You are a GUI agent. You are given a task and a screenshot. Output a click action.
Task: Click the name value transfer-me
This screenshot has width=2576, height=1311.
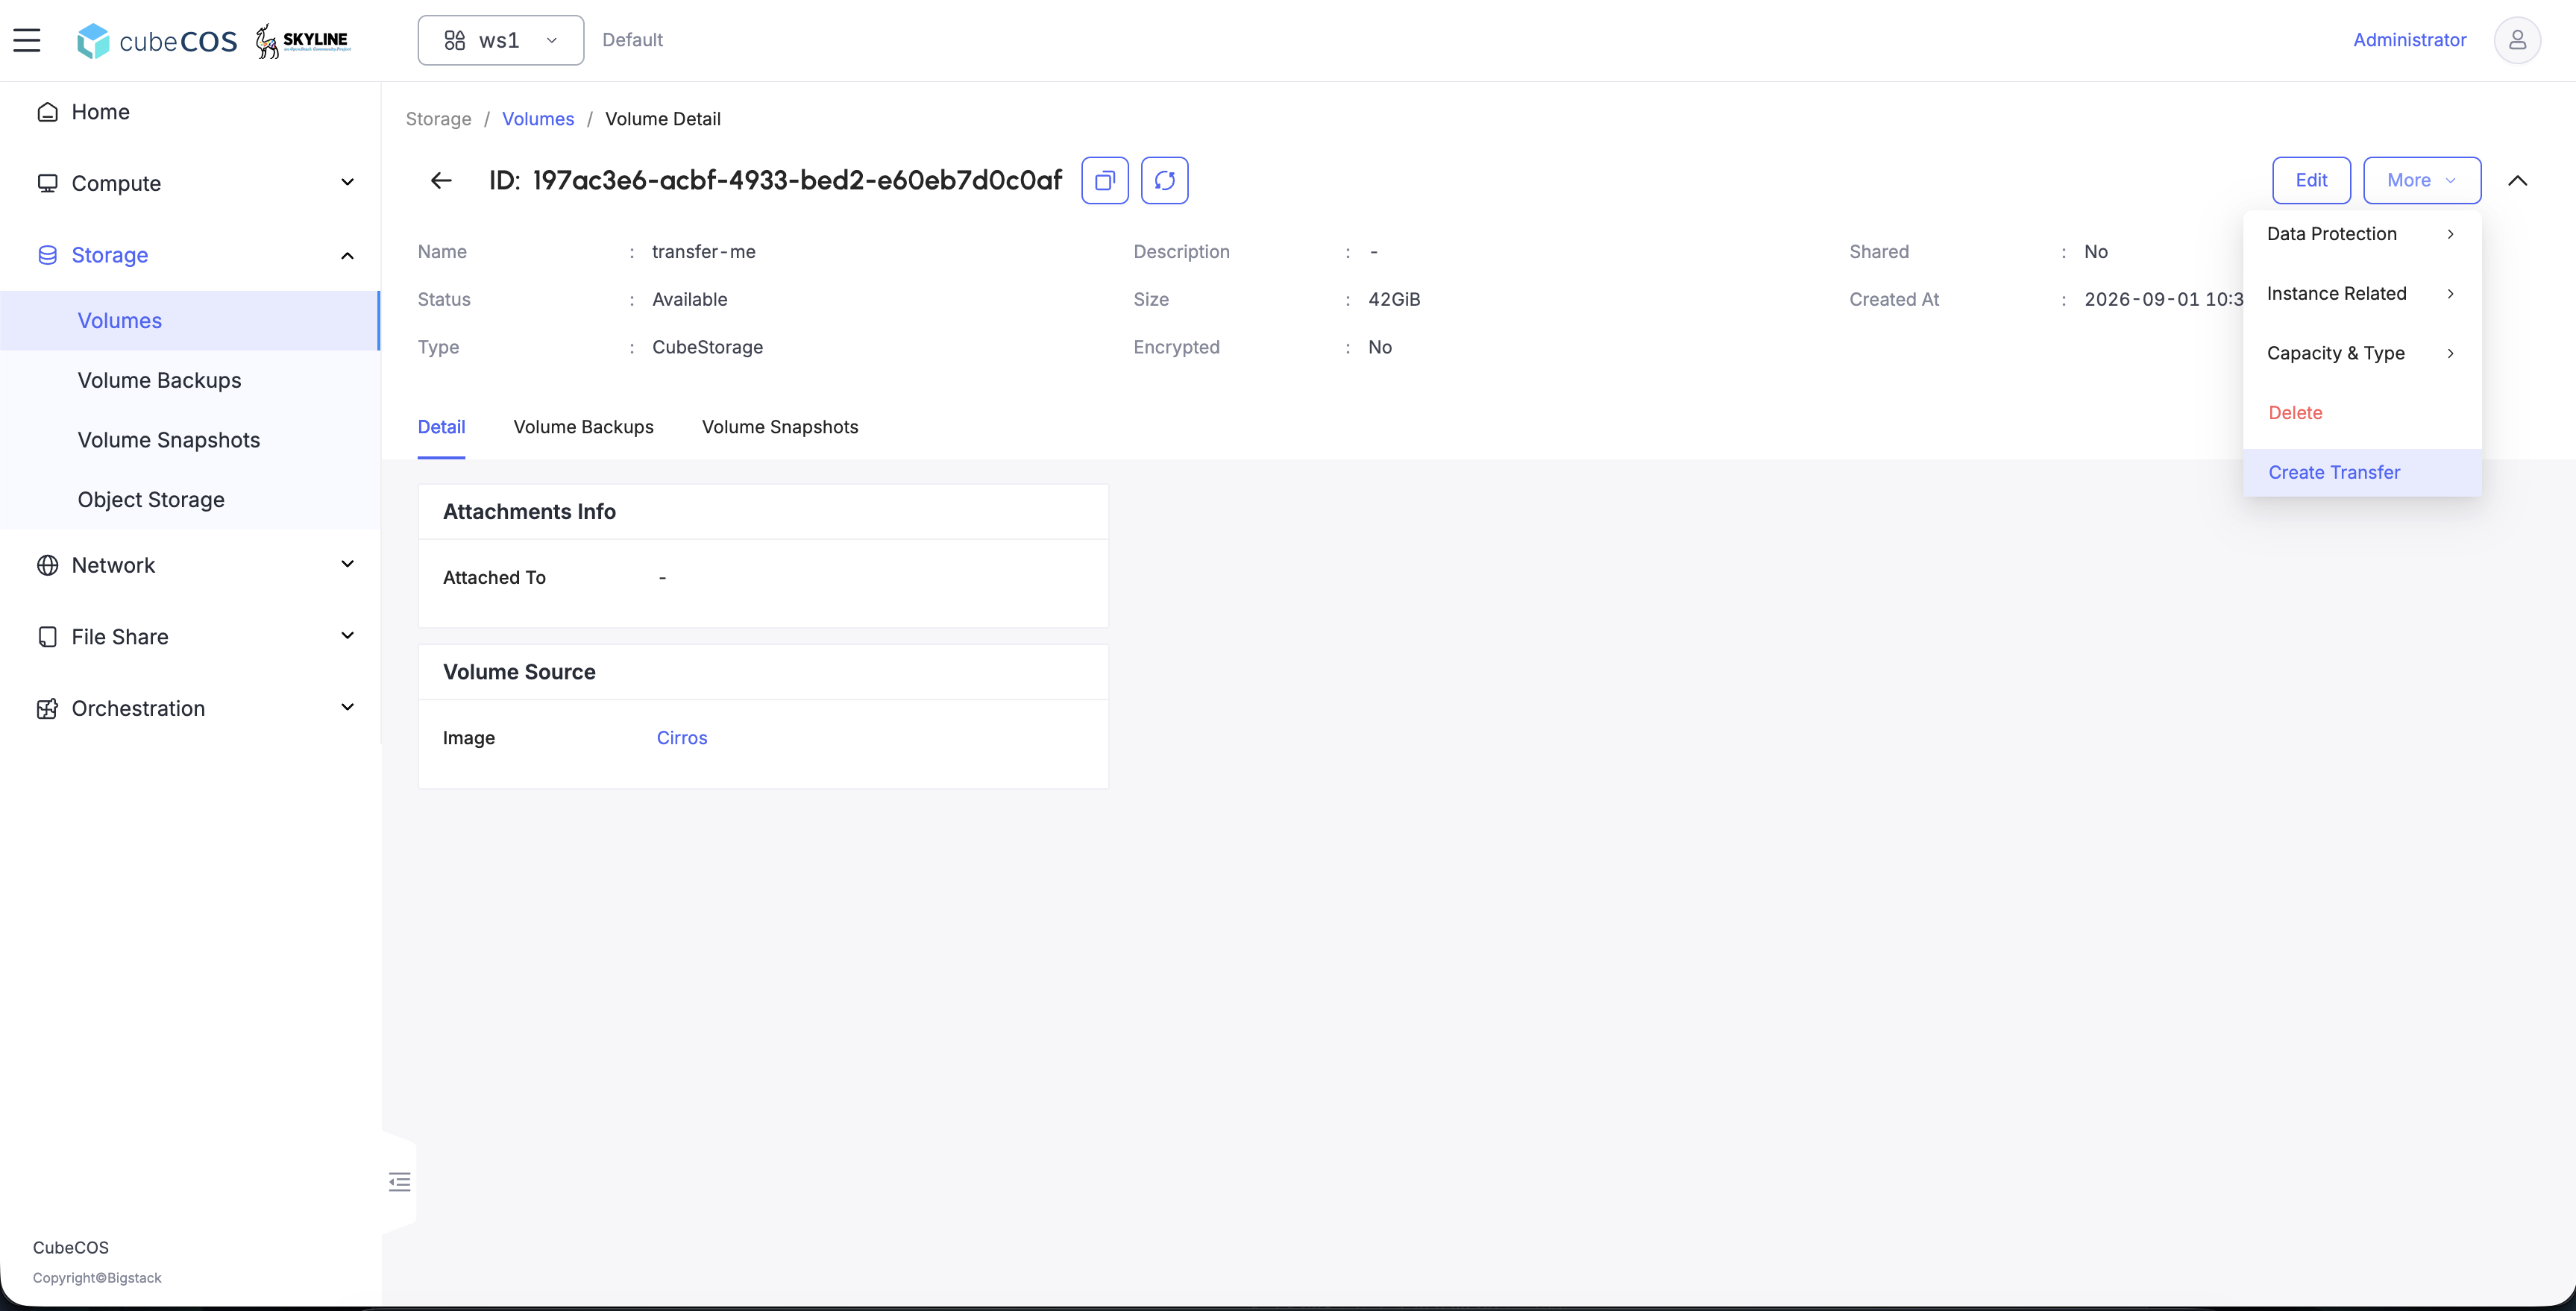[x=704, y=252]
